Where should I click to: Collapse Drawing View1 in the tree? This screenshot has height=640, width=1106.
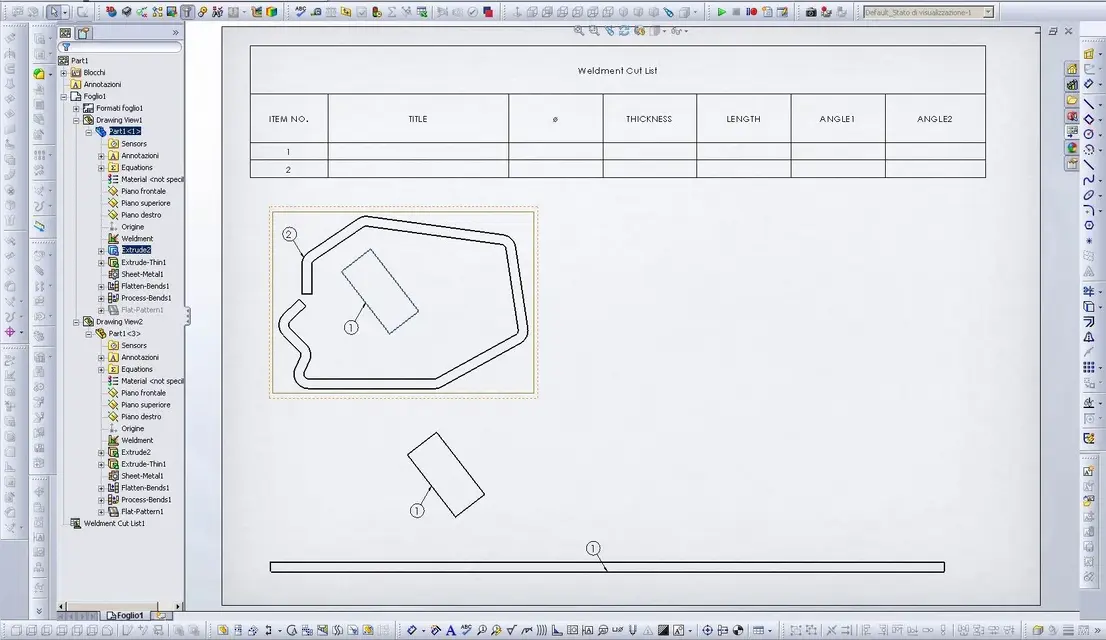pos(76,121)
